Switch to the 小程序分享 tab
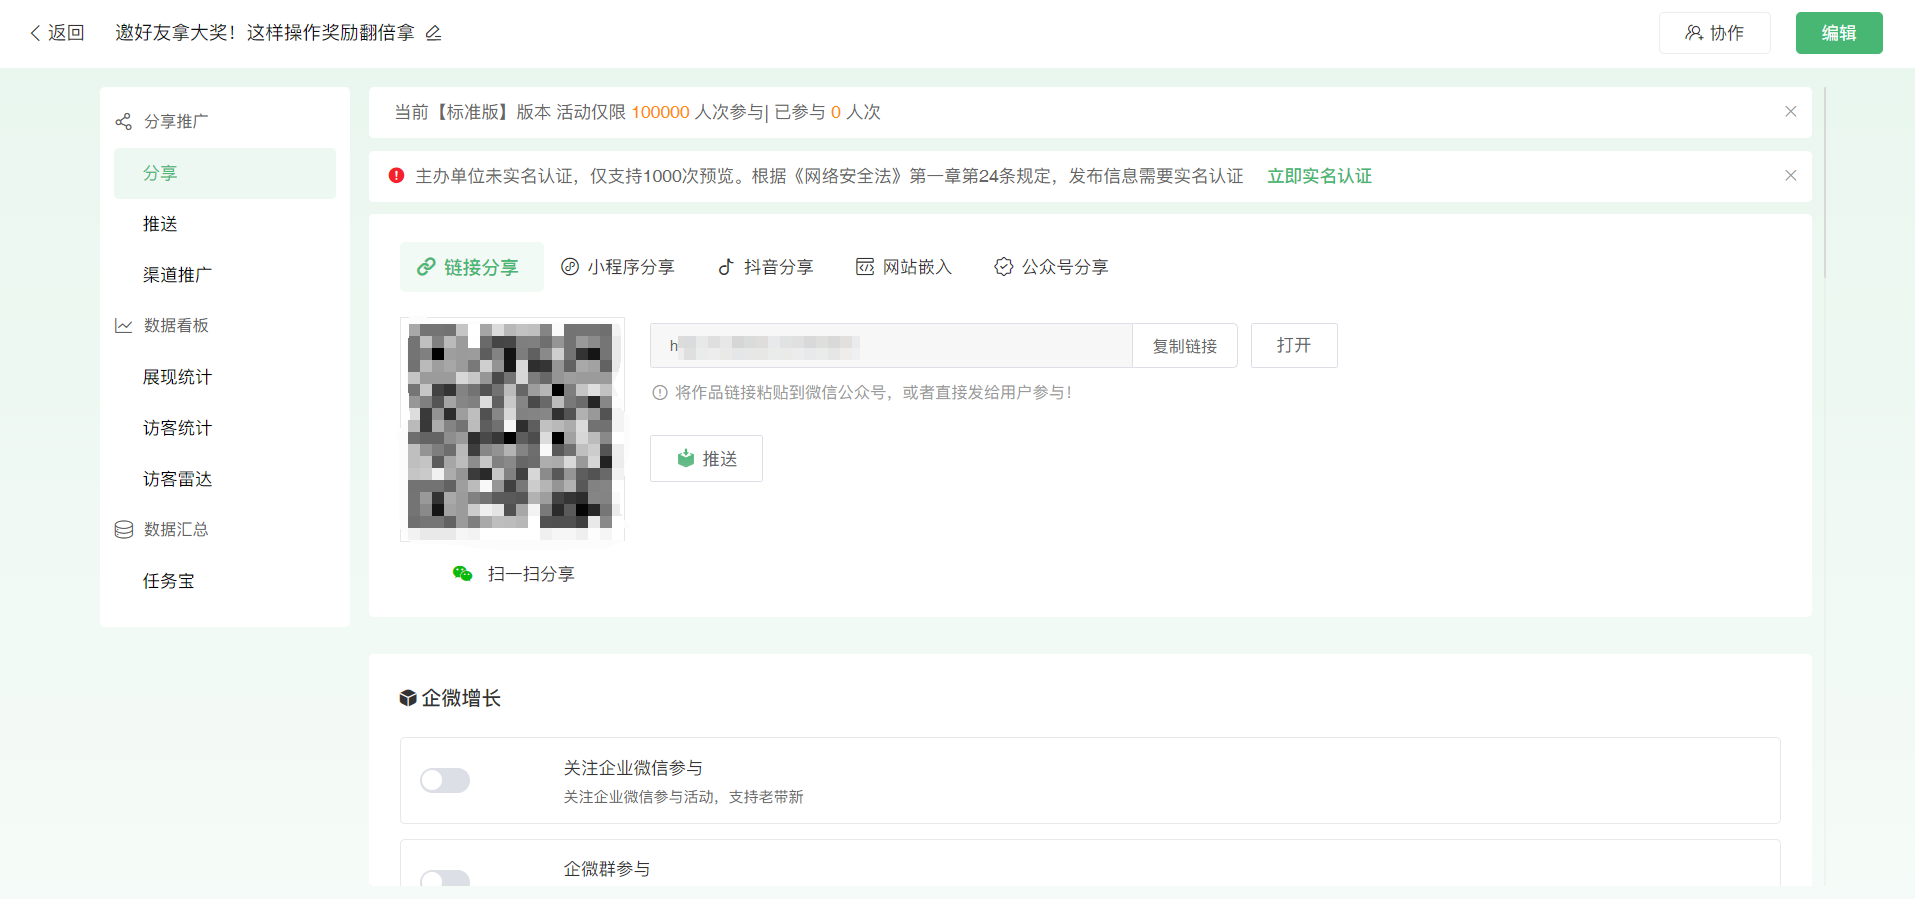The height and width of the screenshot is (899, 1915). 618,267
